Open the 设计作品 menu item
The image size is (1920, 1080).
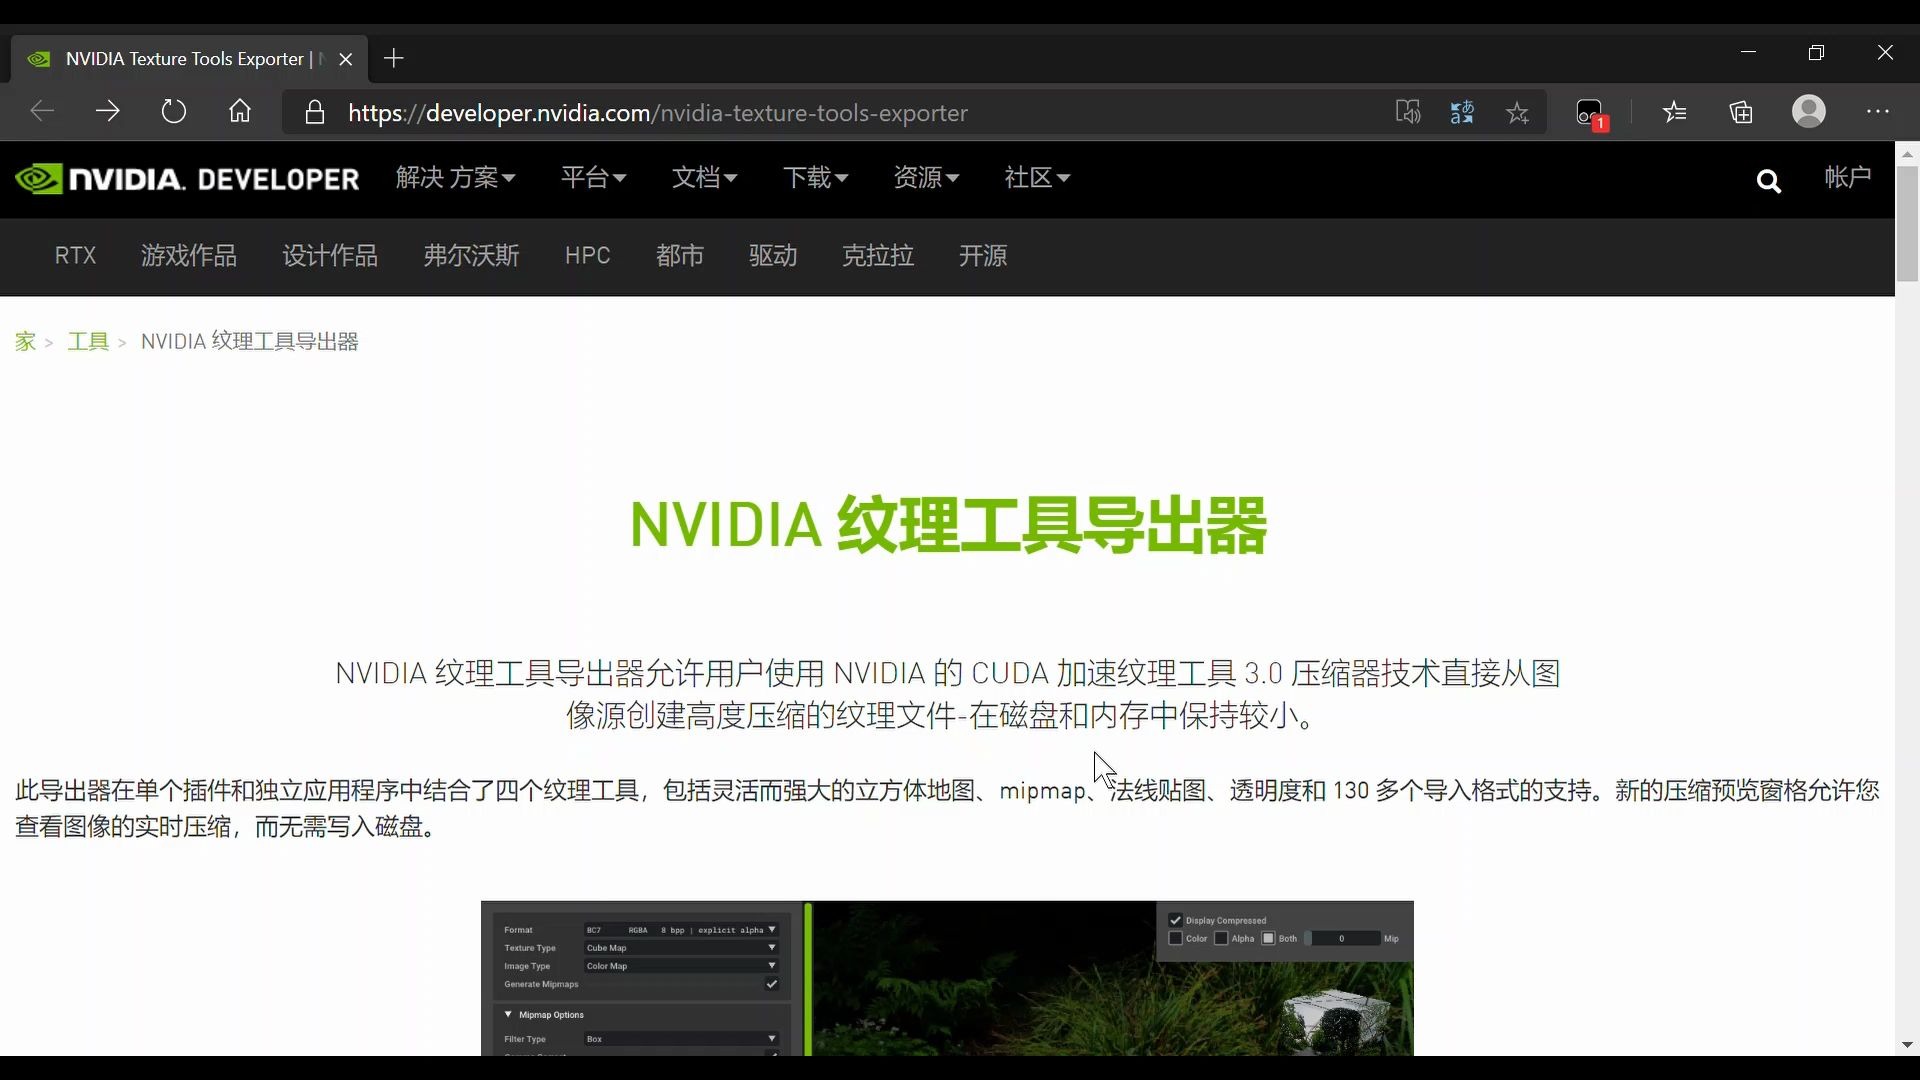329,256
